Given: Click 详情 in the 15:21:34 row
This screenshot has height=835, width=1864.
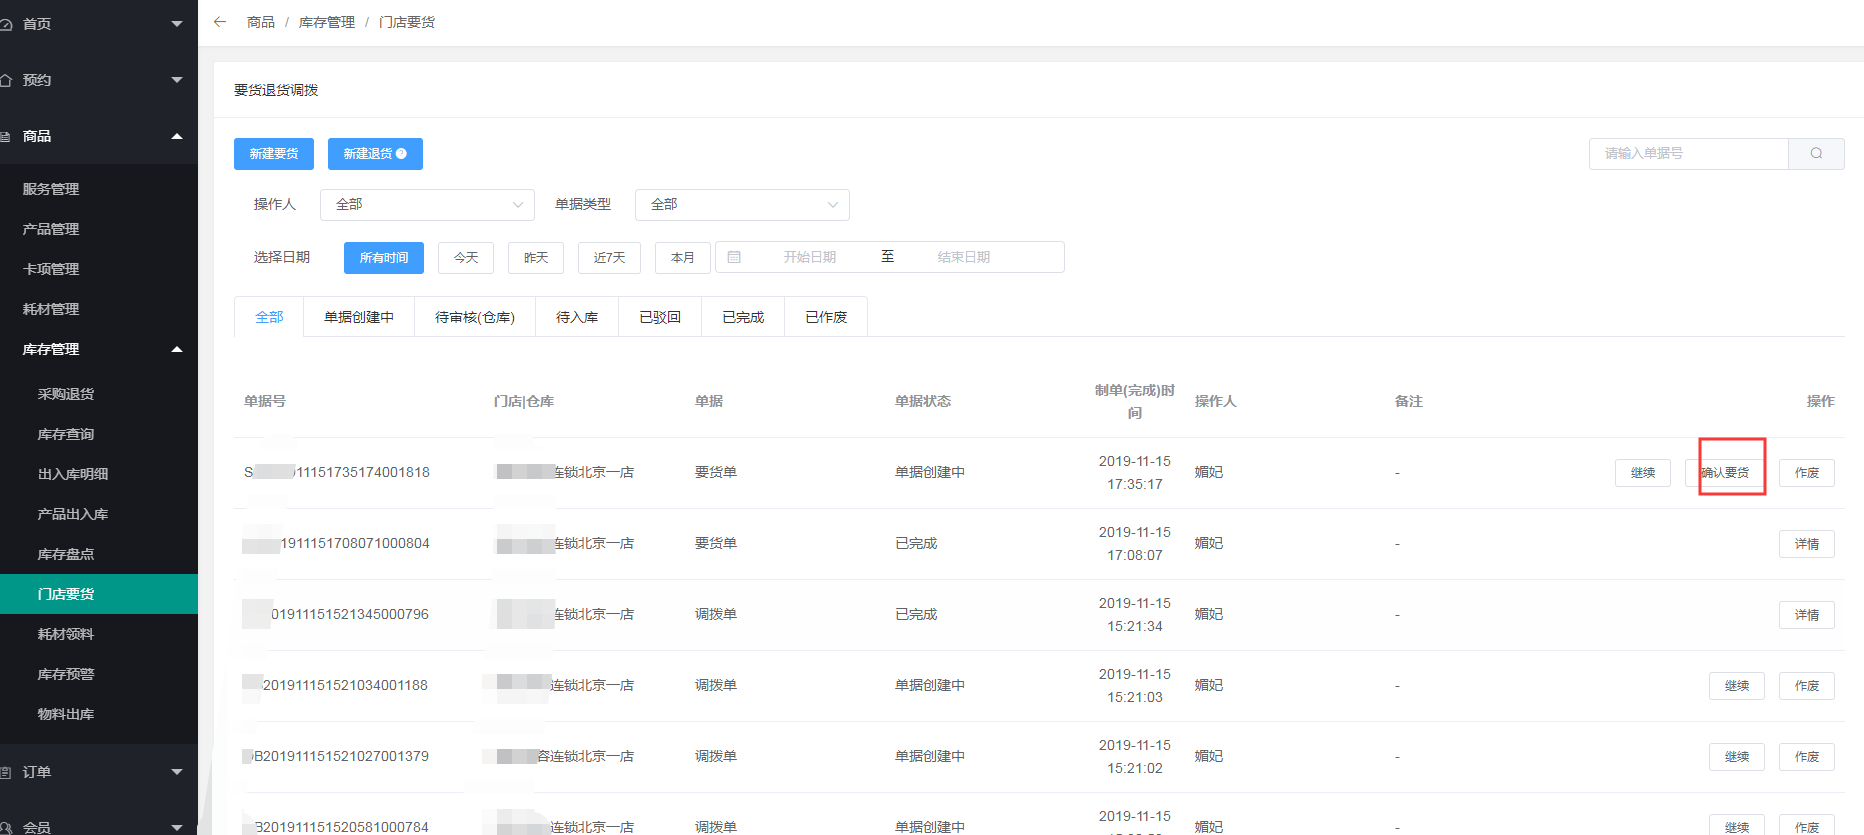Looking at the screenshot, I should click(x=1807, y=615).
